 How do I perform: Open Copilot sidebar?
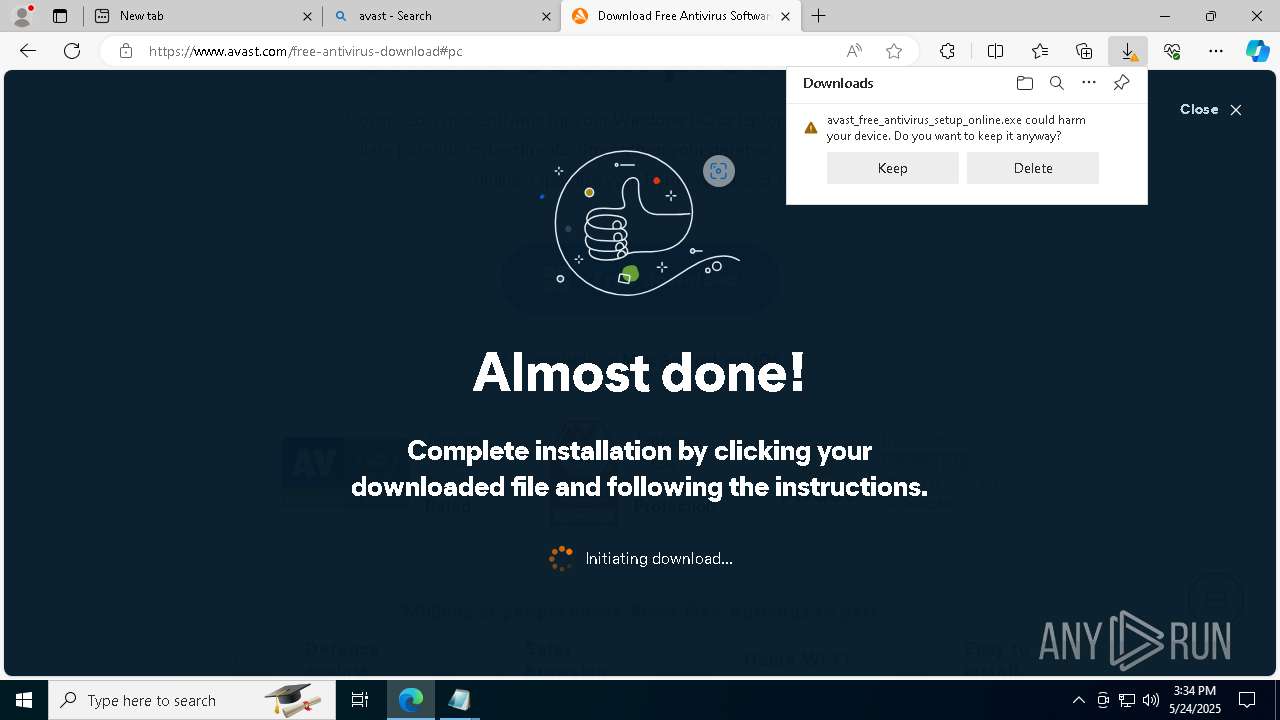coord(1258,51)
